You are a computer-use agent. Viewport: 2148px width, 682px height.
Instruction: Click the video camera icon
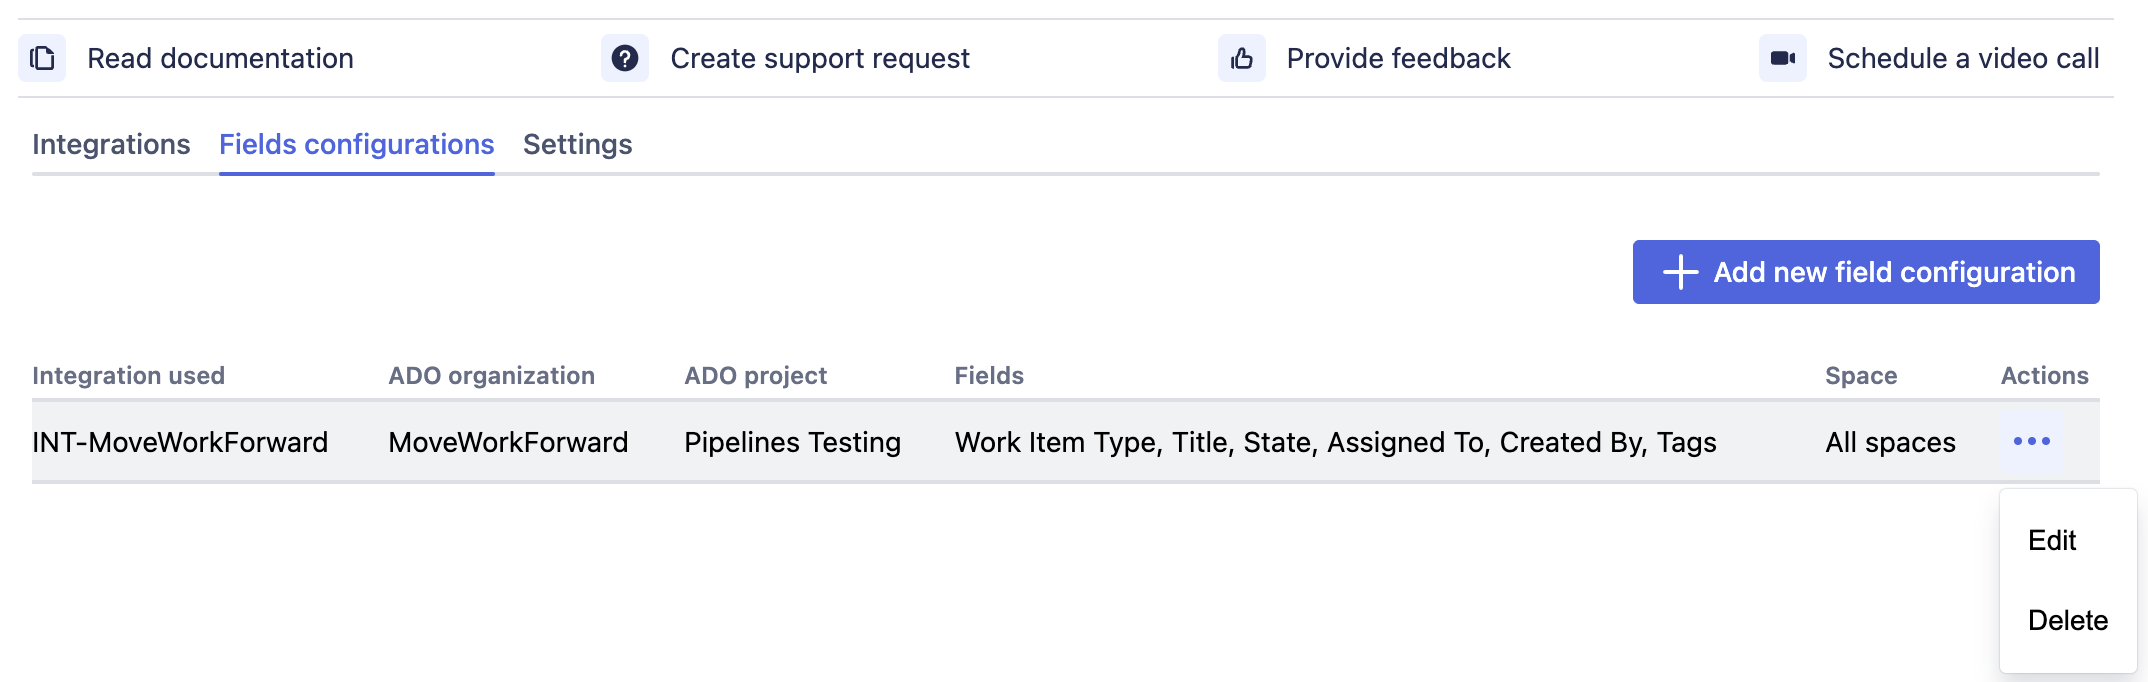[1783, 58]
